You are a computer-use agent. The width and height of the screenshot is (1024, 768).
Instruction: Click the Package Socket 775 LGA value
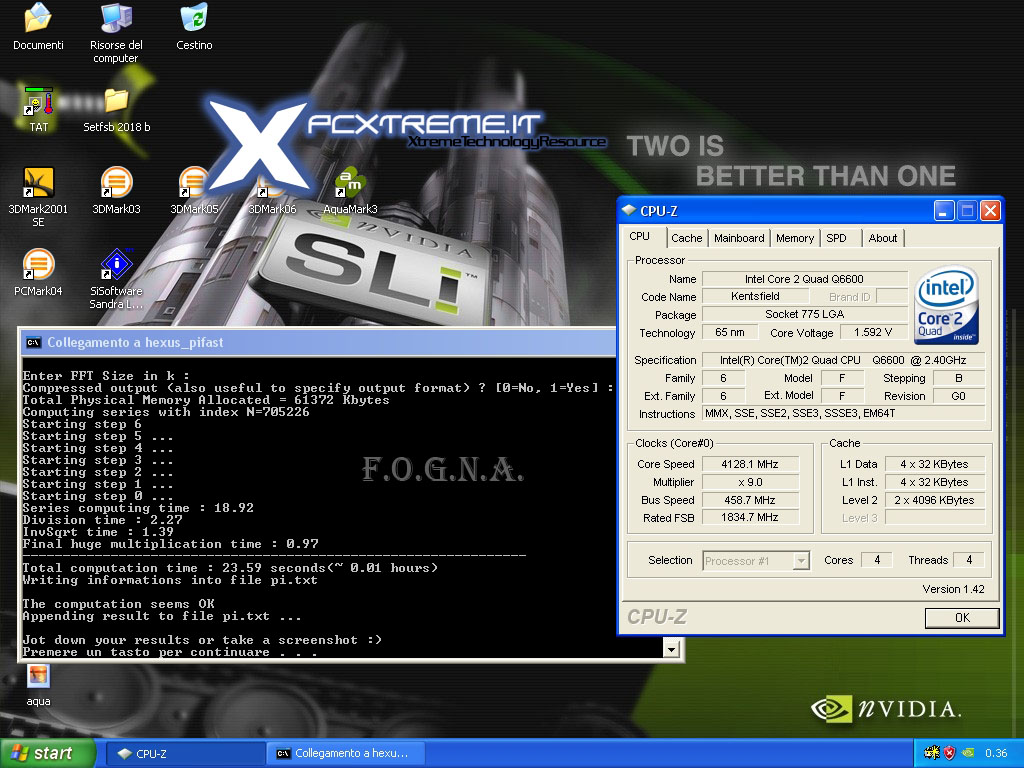click(x=805, y=314)
